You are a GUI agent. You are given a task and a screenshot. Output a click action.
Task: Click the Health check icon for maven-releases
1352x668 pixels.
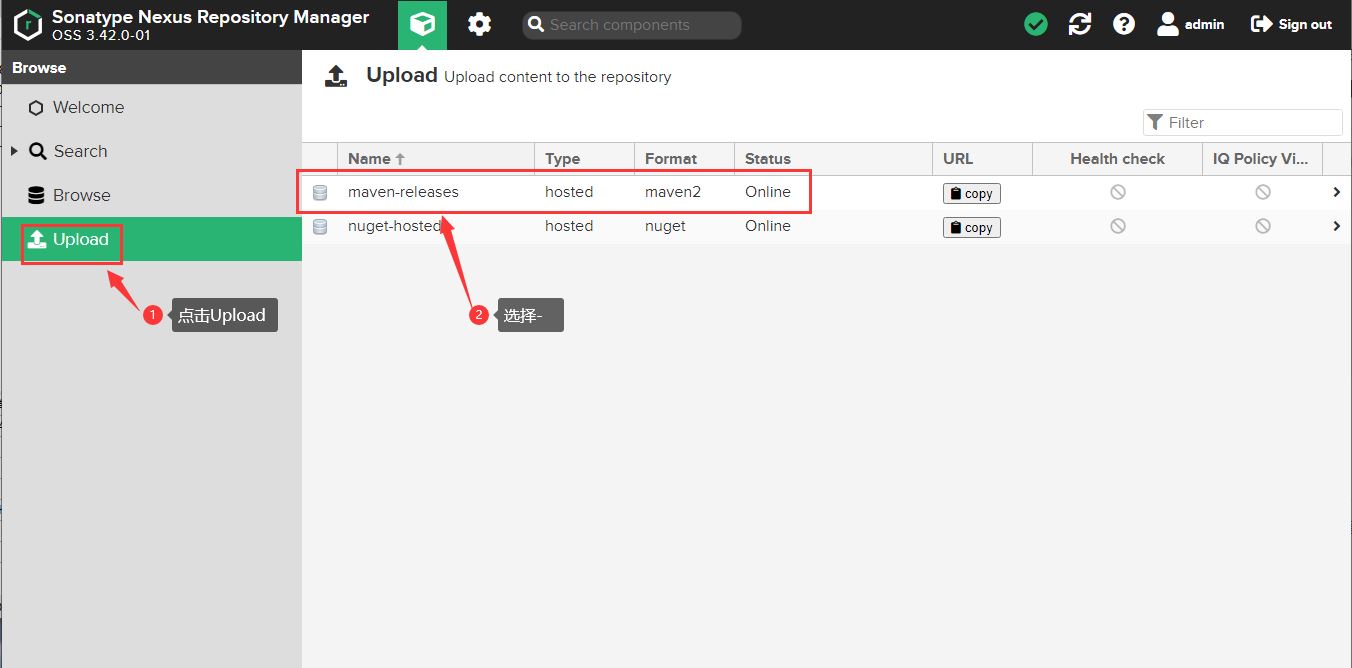1117,192
